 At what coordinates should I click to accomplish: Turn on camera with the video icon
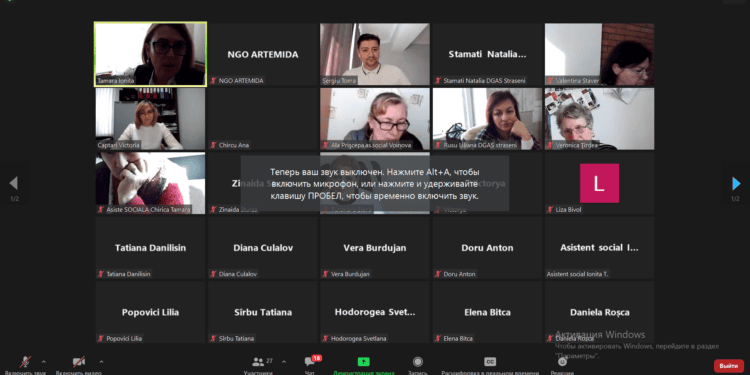(x=79, y=362)
